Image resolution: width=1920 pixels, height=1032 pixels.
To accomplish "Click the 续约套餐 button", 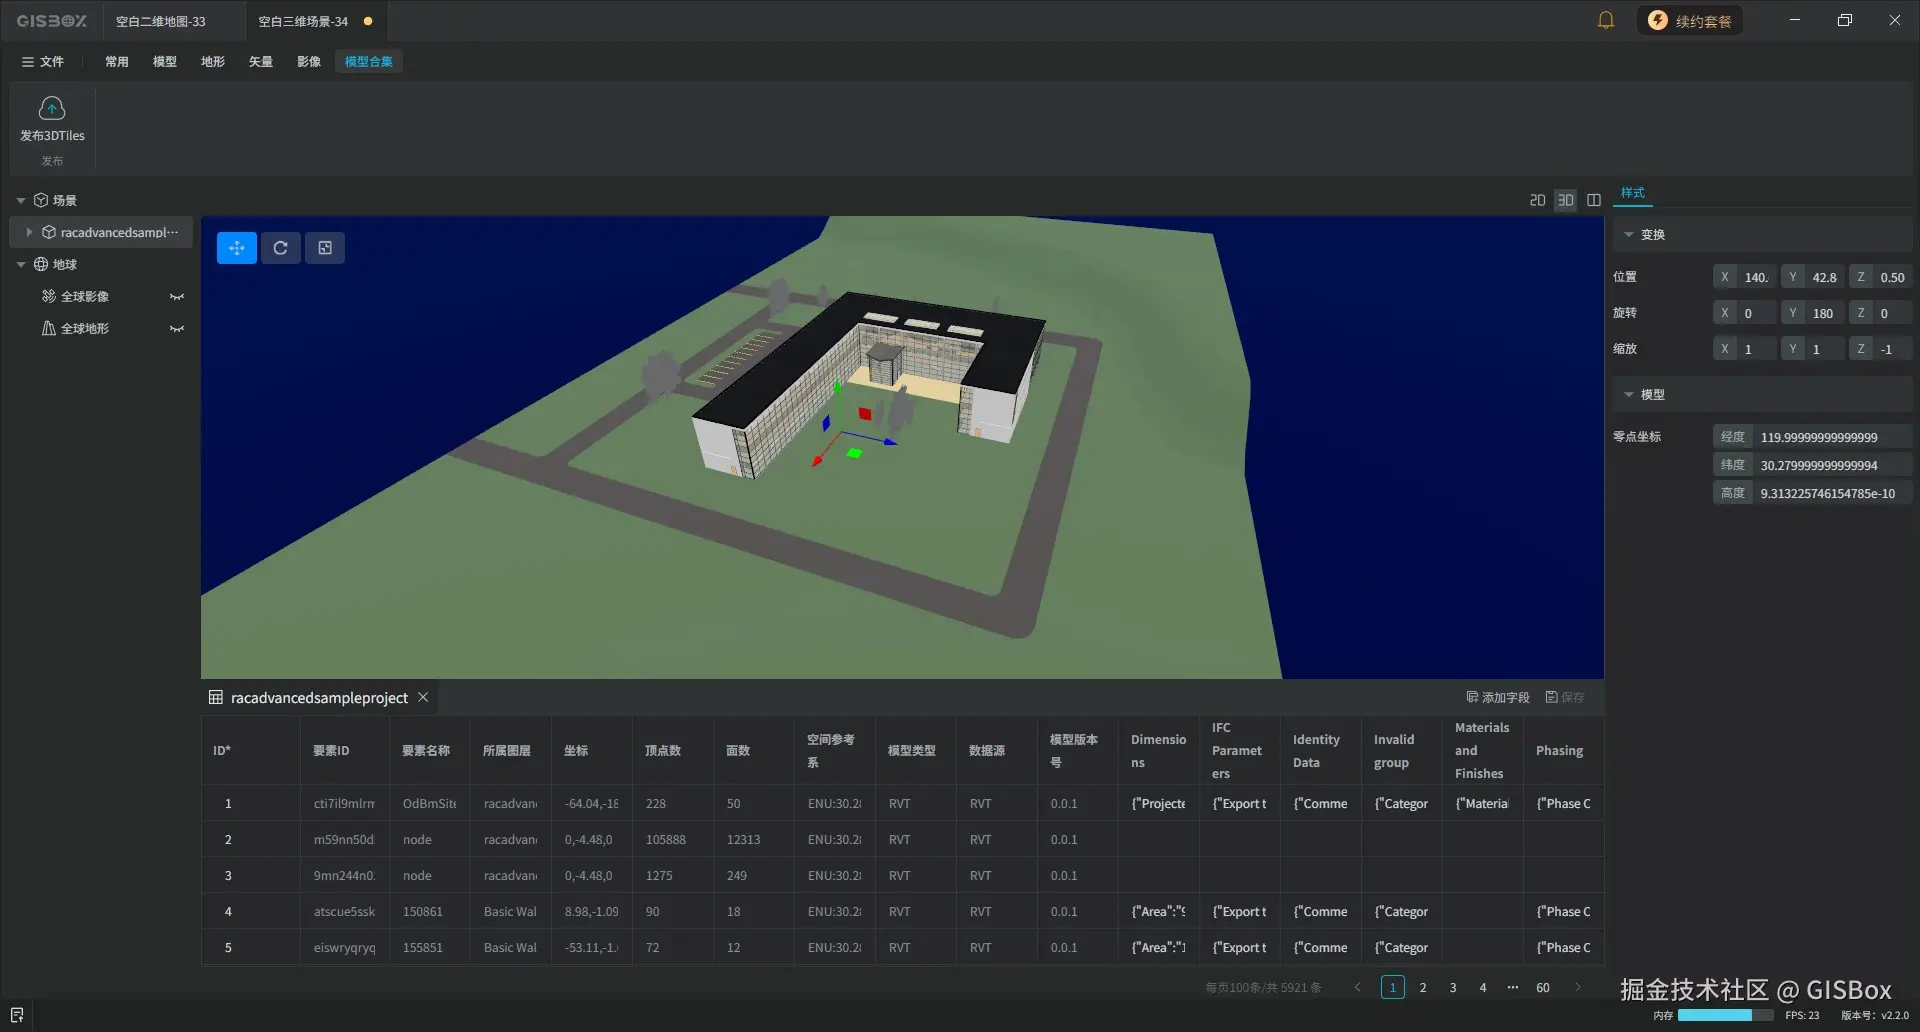I will pyautogui.click(x=1690, y=21).
